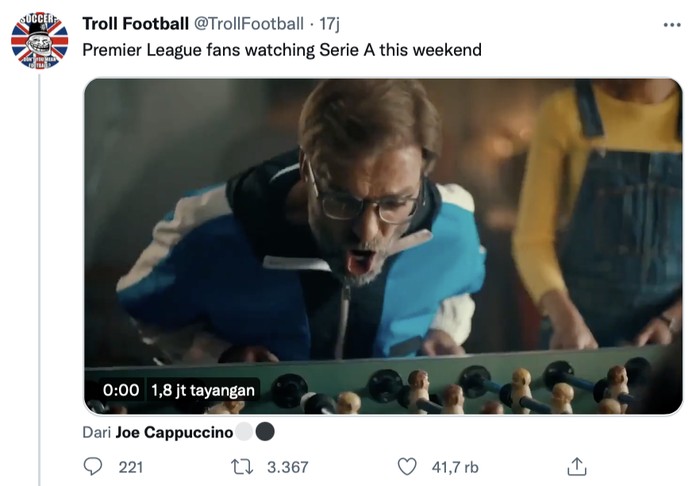Click the 1,8 jt tayangan view count
Viewport: 700px width, 486px height.
point(203,389)
